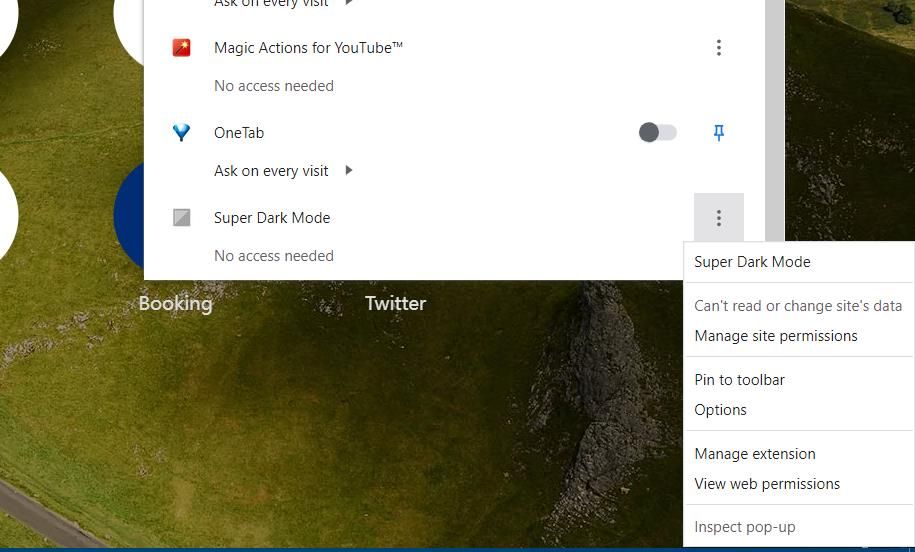Screen dimensions: 915x552
Task: Click 'Magic Actions for YouTube™' extension name
Action: (x=308, y=48)
